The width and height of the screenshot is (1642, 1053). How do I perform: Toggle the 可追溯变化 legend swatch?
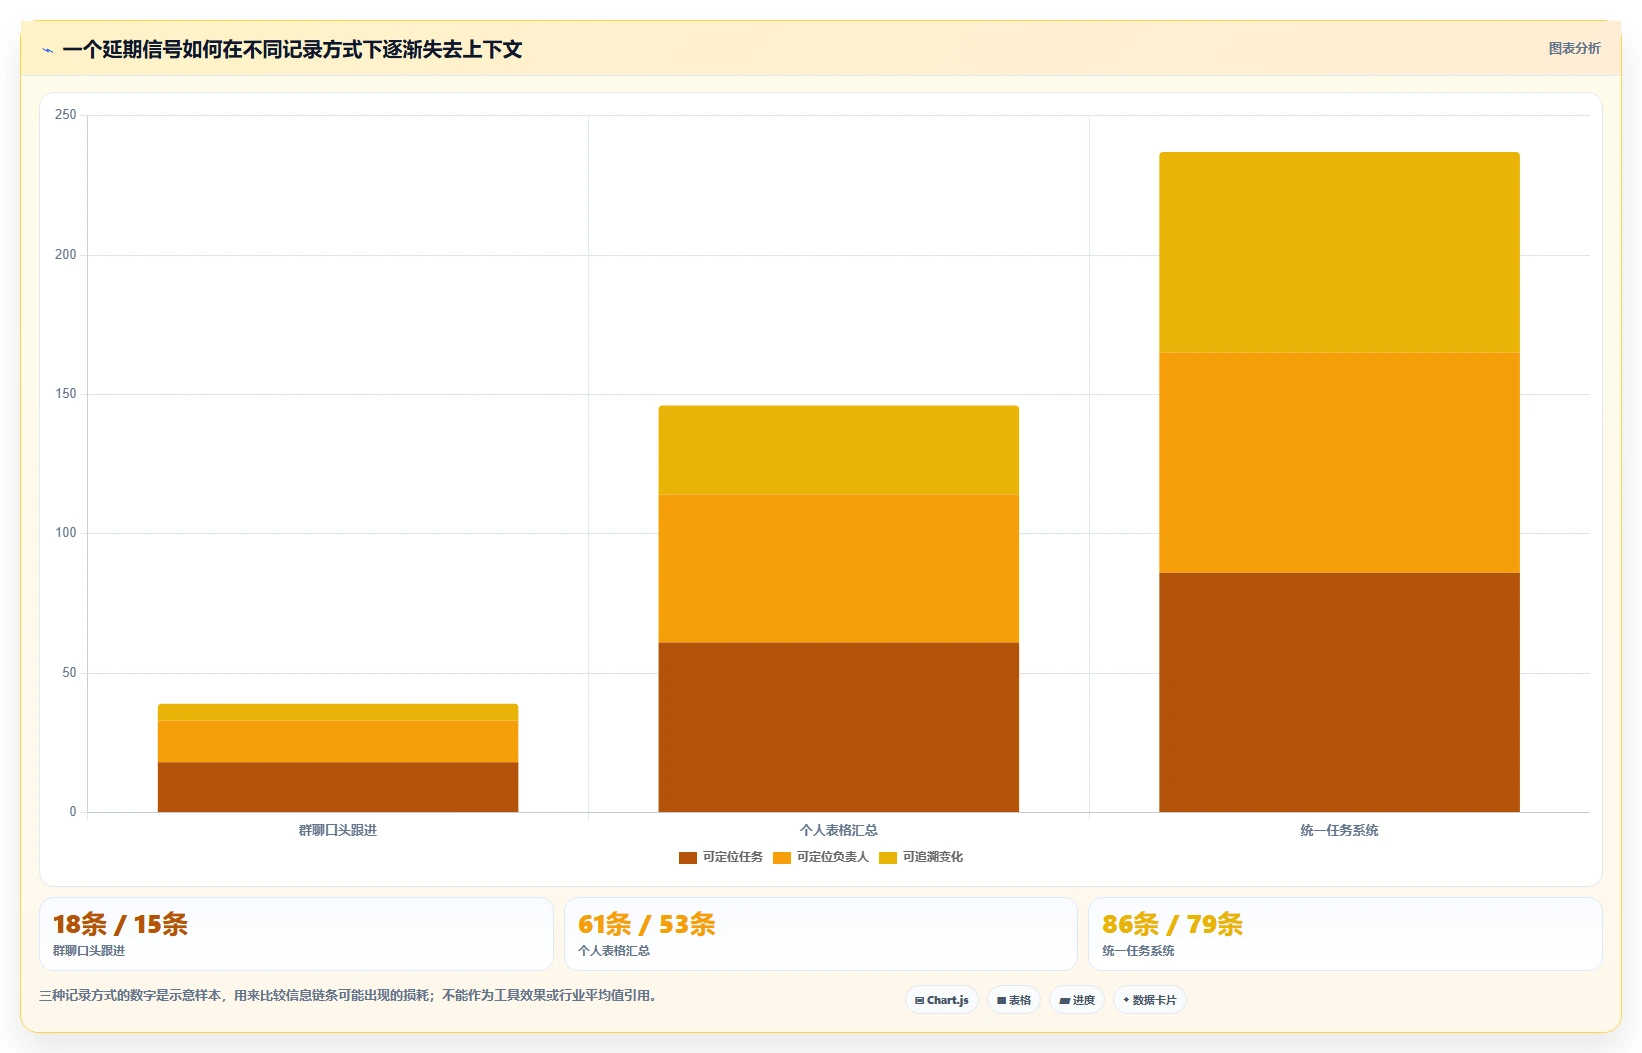click(x=888, y=857)
